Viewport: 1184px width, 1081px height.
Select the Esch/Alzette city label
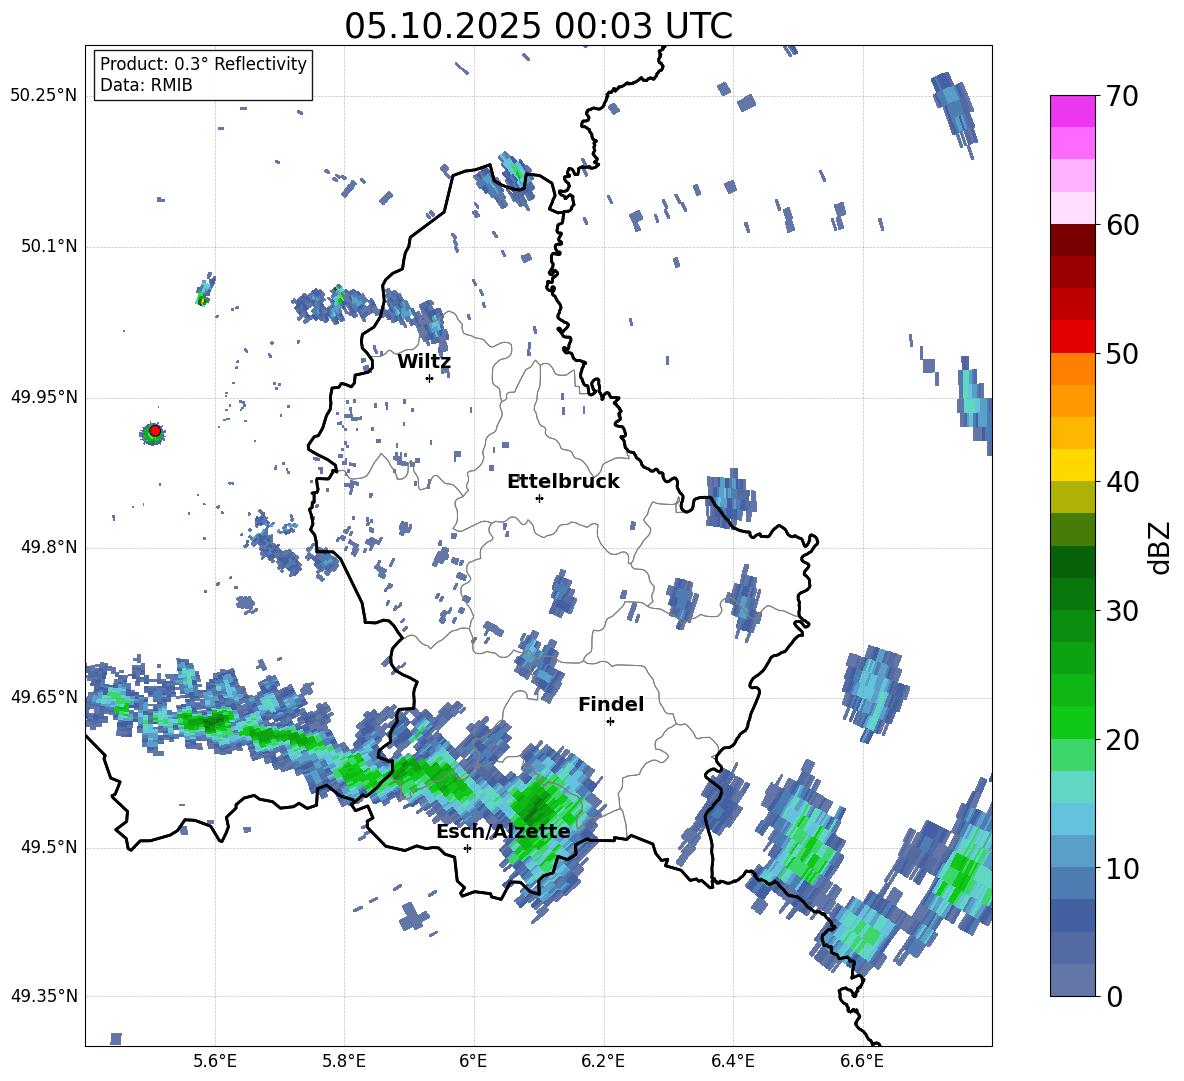tap(503, 832)
